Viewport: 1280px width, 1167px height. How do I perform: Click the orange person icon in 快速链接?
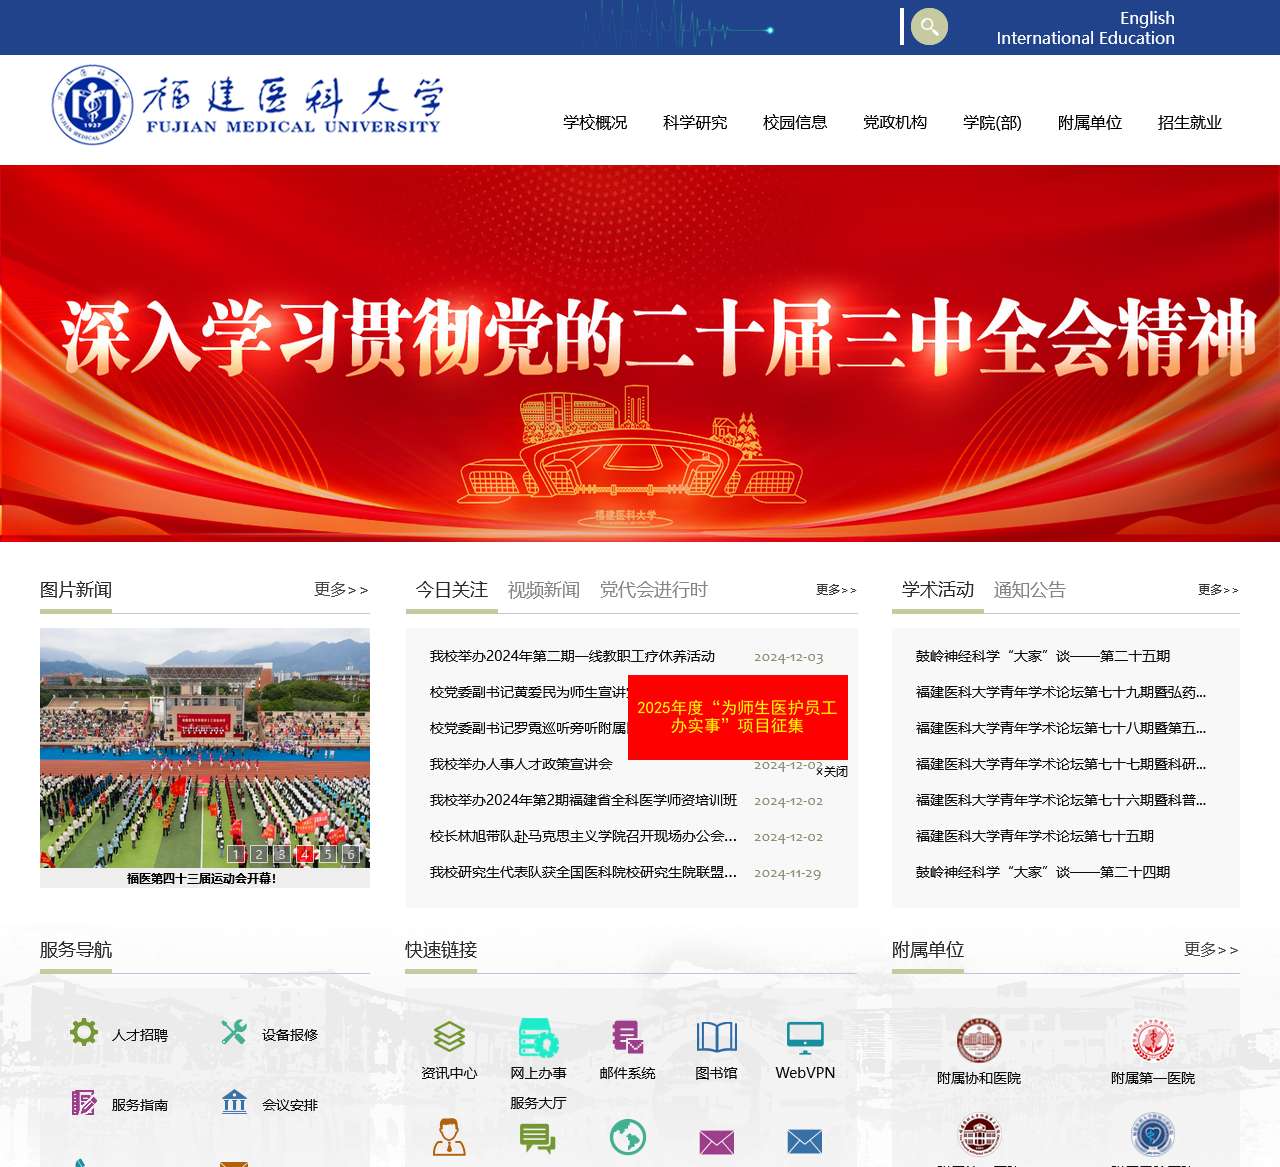[x=449, y=1138]
